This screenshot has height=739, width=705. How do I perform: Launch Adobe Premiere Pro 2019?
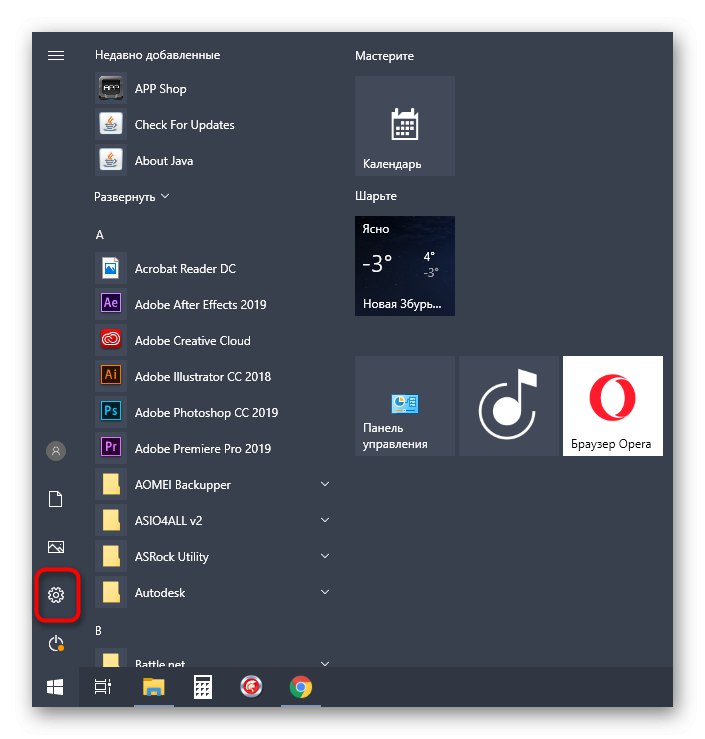click(x=212, y=448)
